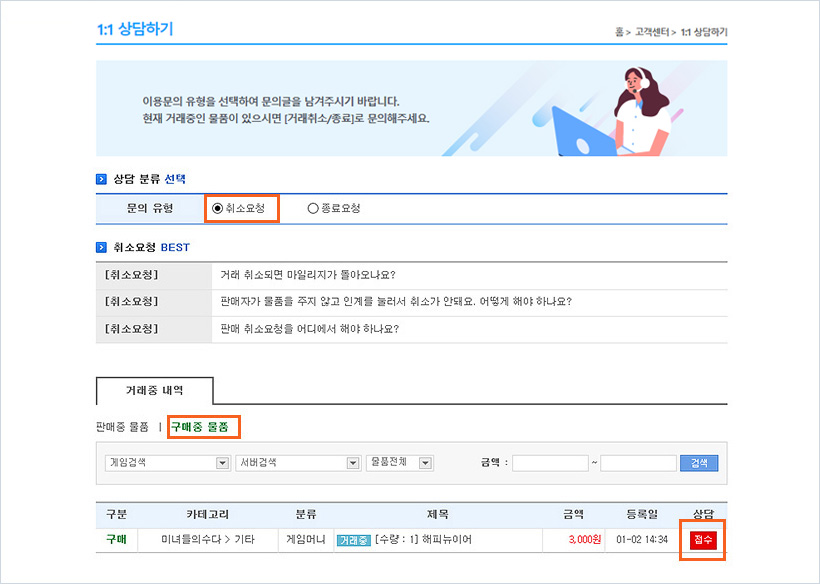Open FAQ about 마일리지 returning after cancellation
820x584 pixels.
[x=313, y=275]
